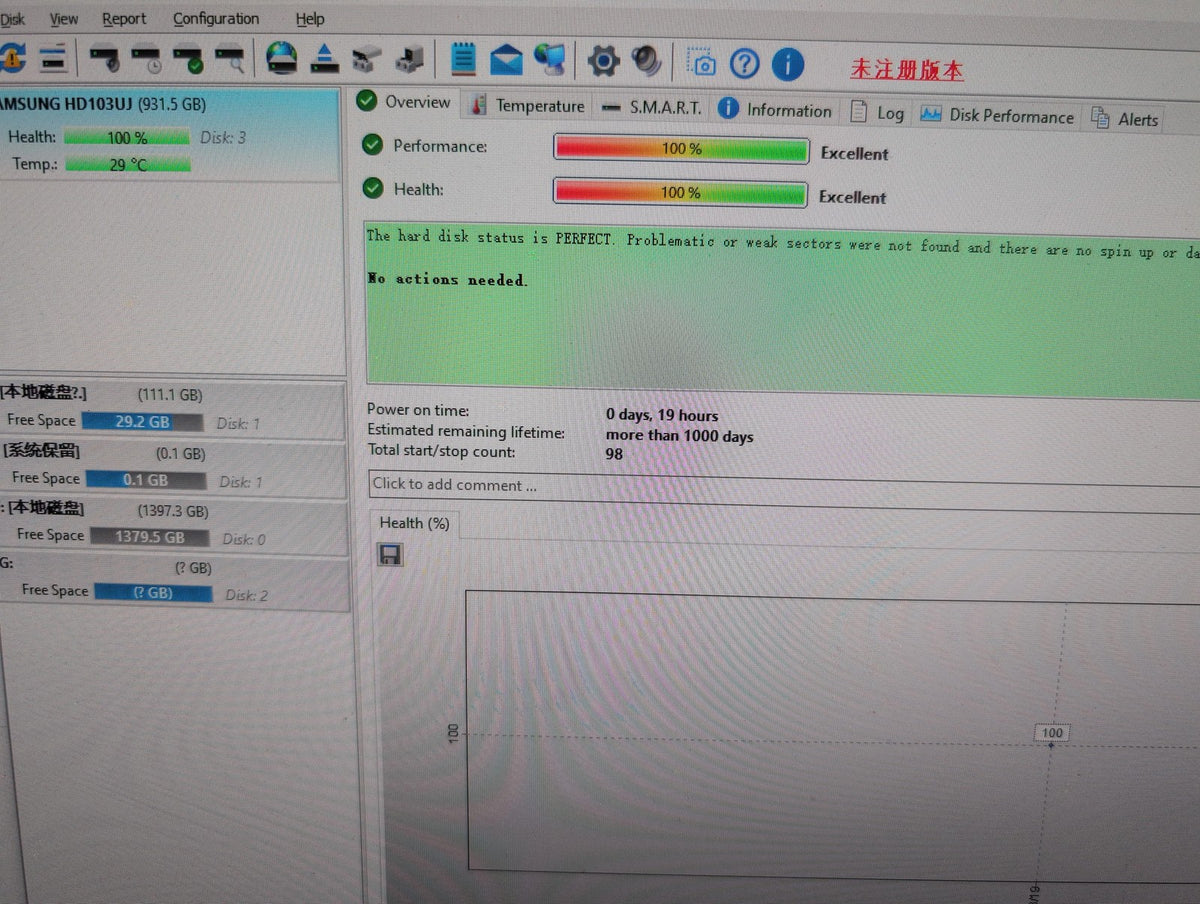This screenshot has height=904, width=1200.
Task: Click the disk with clock toolbar icon
Action: tap(148, 59)
